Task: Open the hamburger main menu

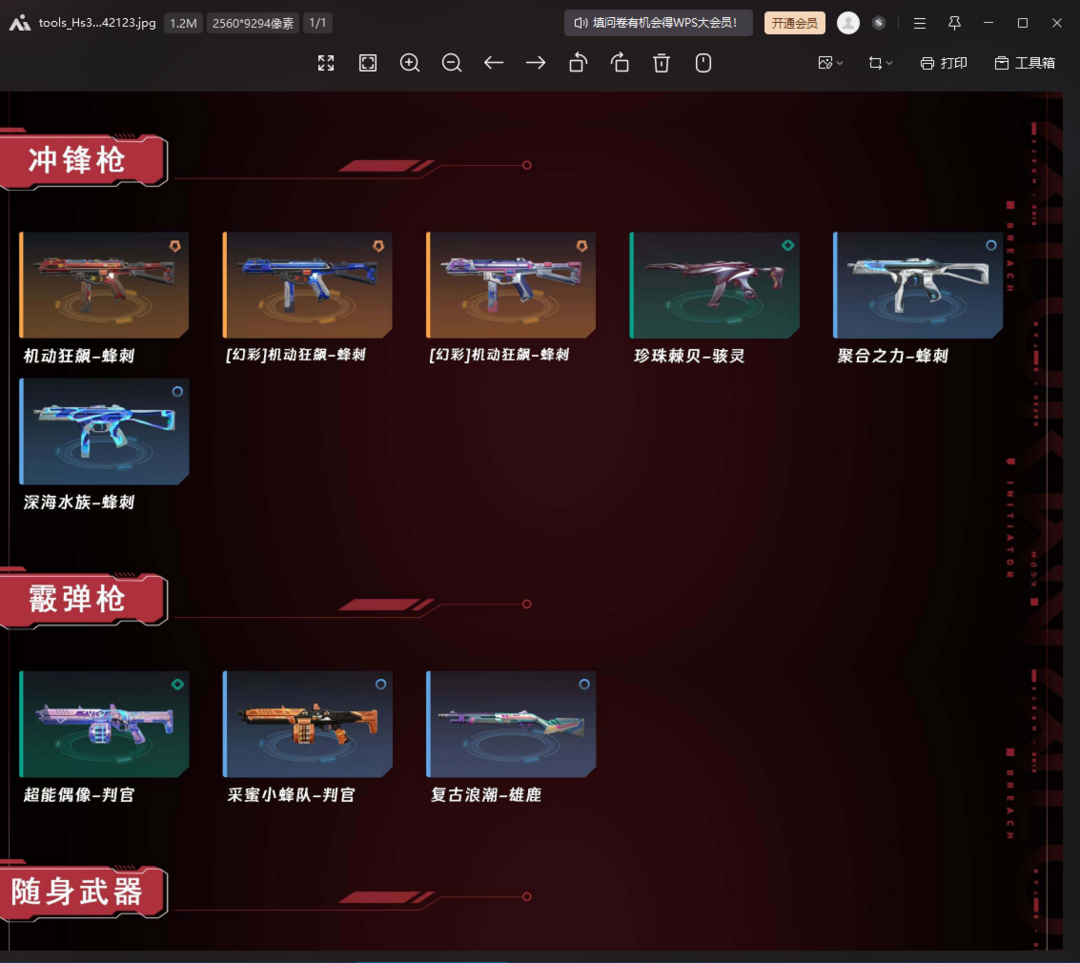Action: click(920, 23)
